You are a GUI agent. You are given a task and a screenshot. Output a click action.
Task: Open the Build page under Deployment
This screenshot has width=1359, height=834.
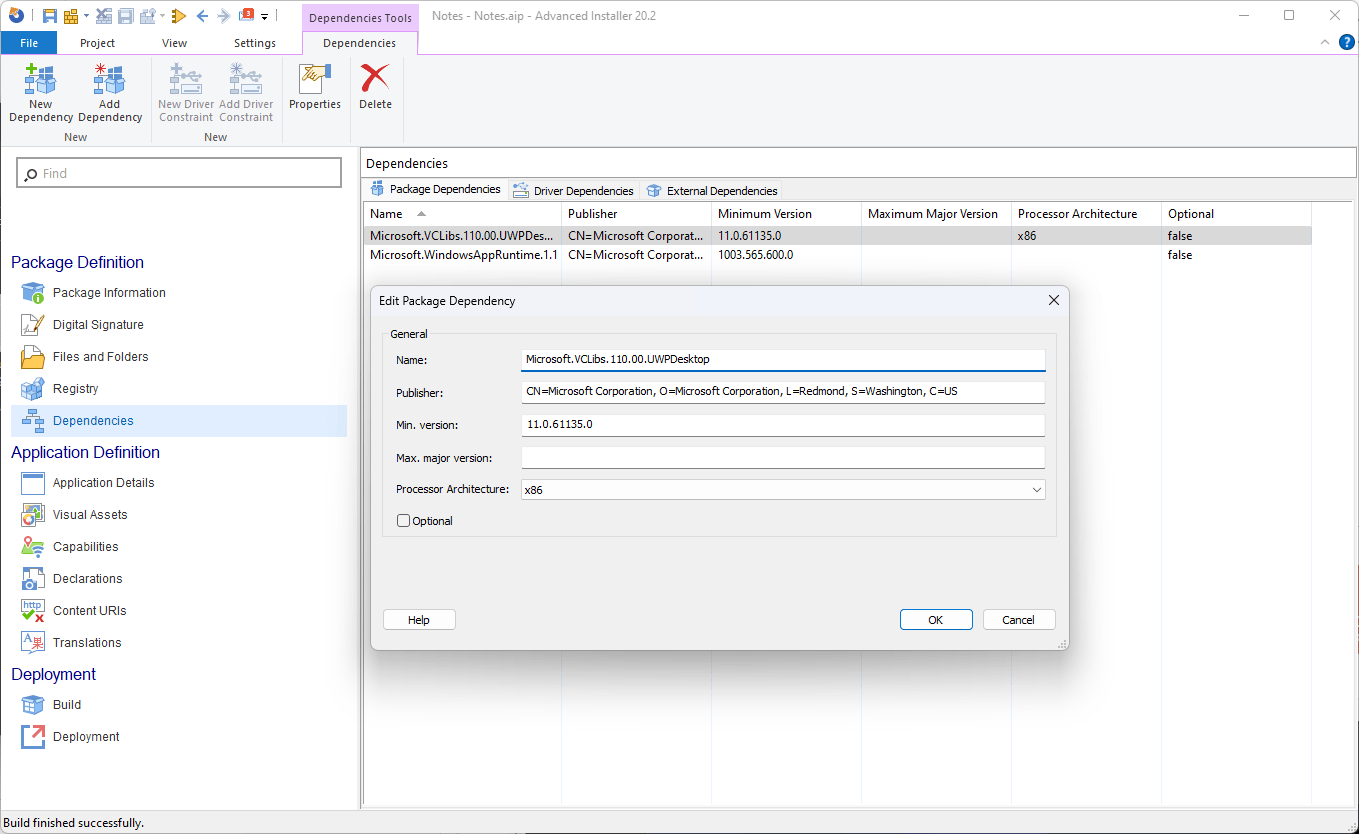(67, 705)
